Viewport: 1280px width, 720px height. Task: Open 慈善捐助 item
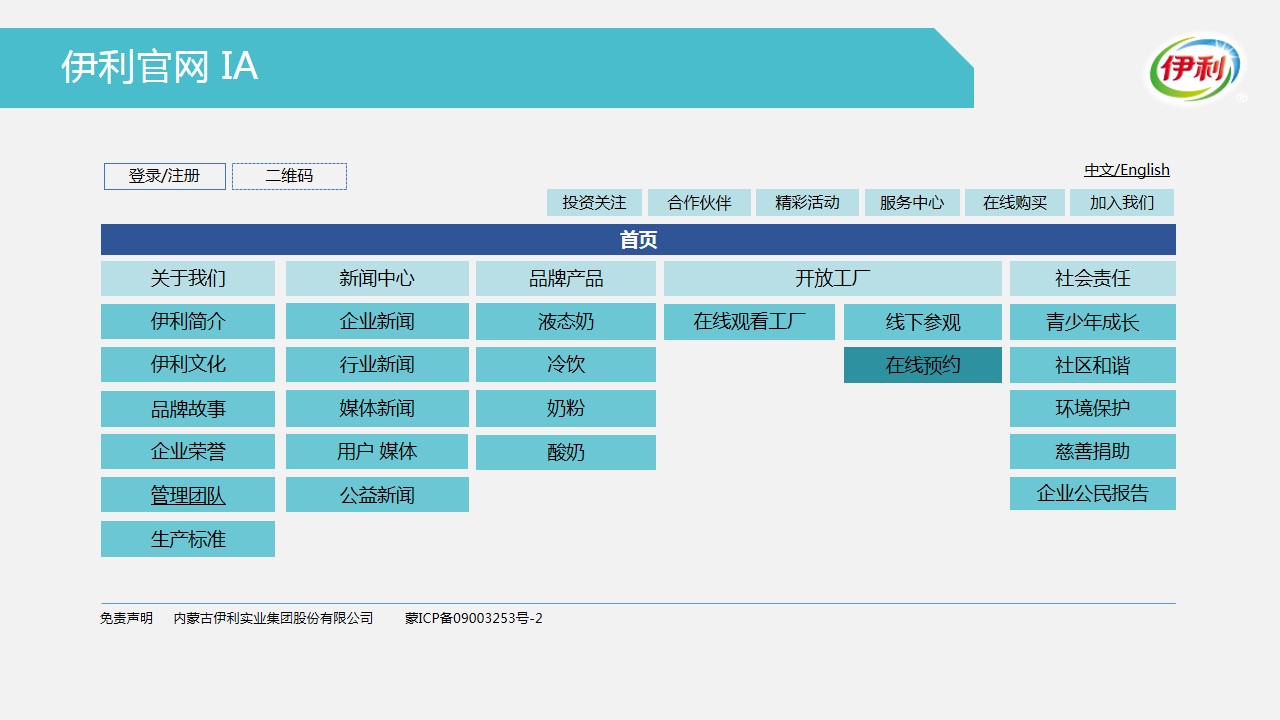tap(1093, 451)
